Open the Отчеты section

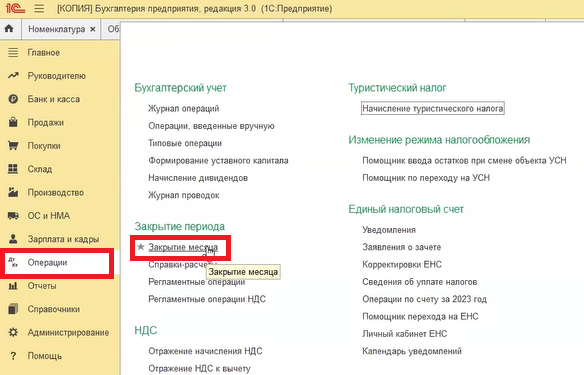(42, 286)
